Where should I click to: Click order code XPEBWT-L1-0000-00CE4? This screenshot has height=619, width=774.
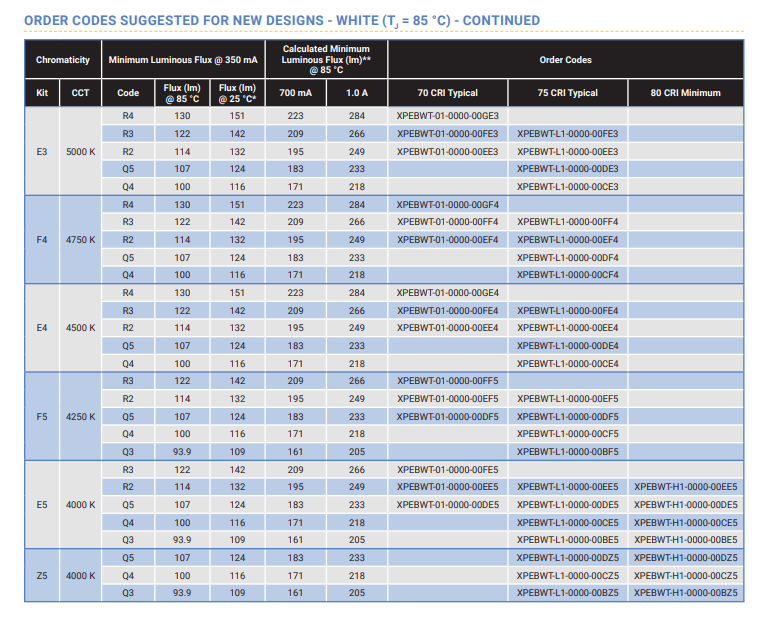[568, 363]
